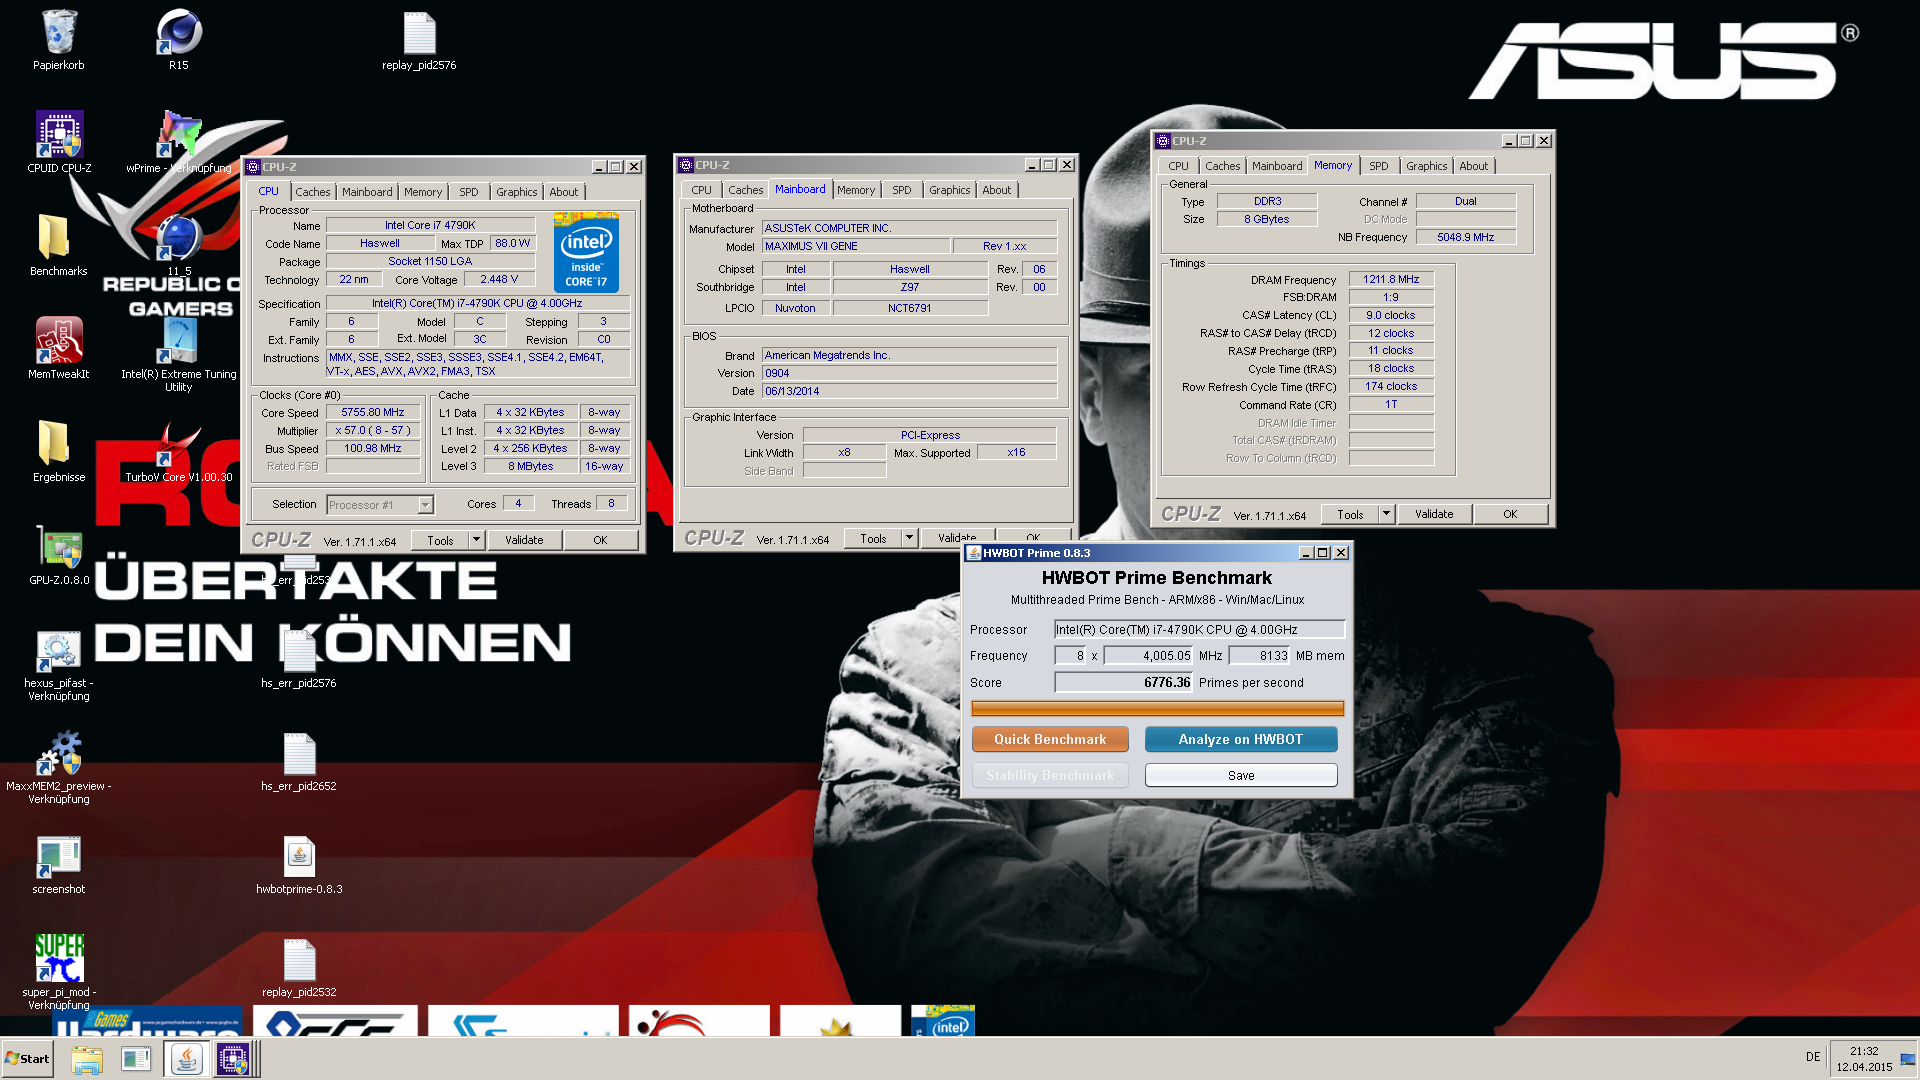Image resolution: width=1920 pixels, height=1080 pixels.
Task: Click the HWBOT Processor name field
Action: tap(1200, 629)
